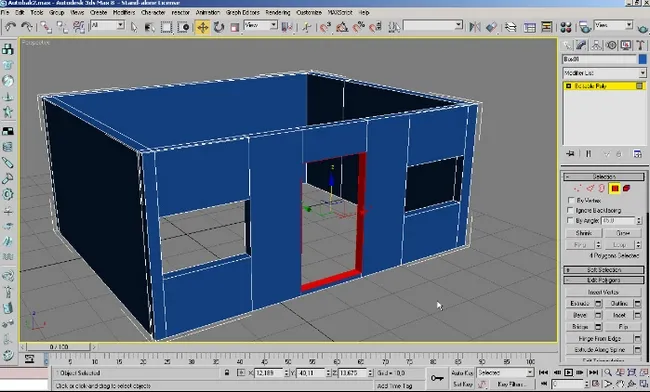Open the Graph Editors menu

pos(243,12)
